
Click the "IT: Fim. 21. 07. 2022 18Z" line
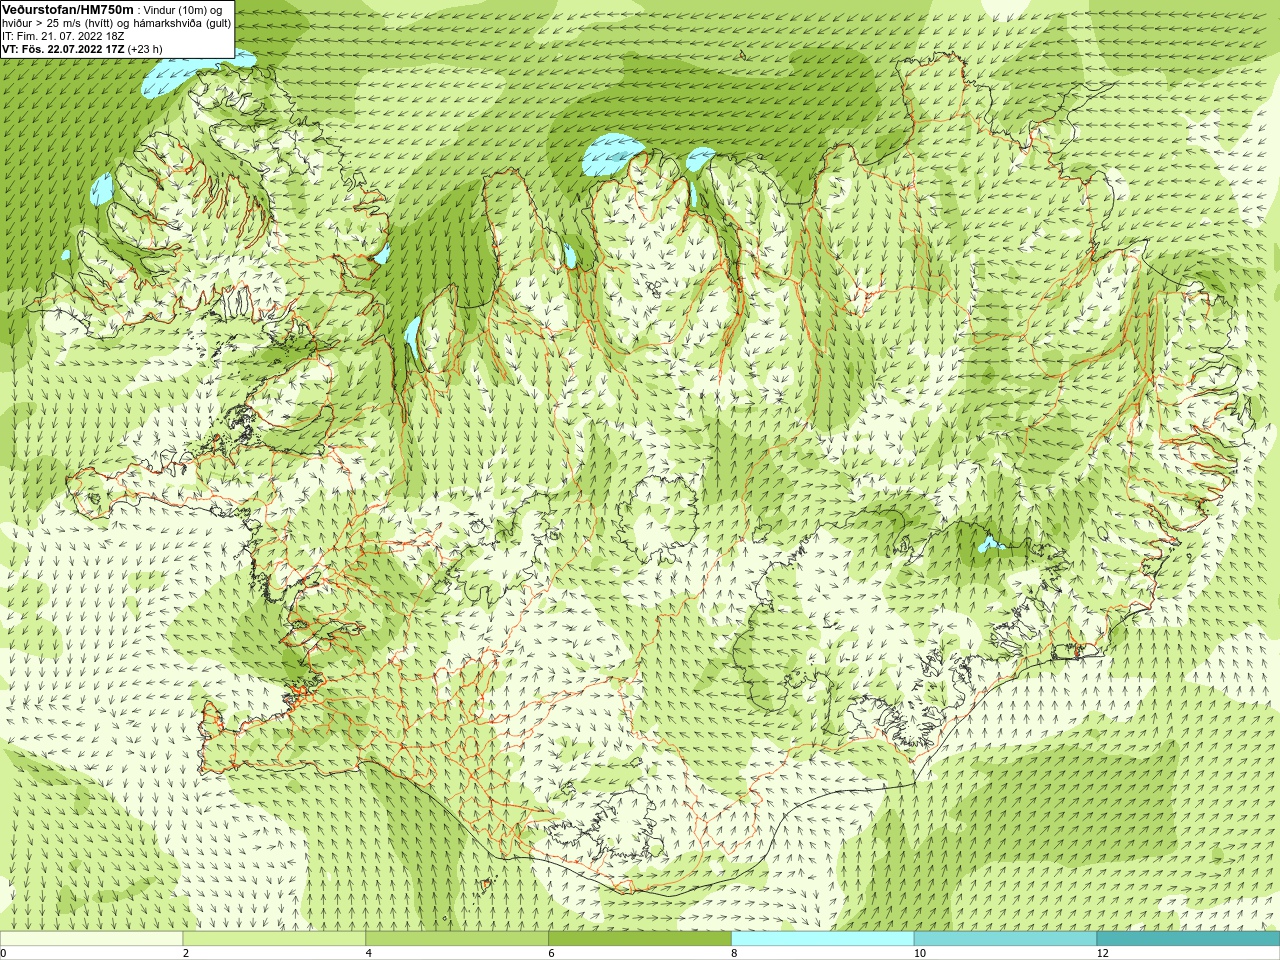(63, 36)
